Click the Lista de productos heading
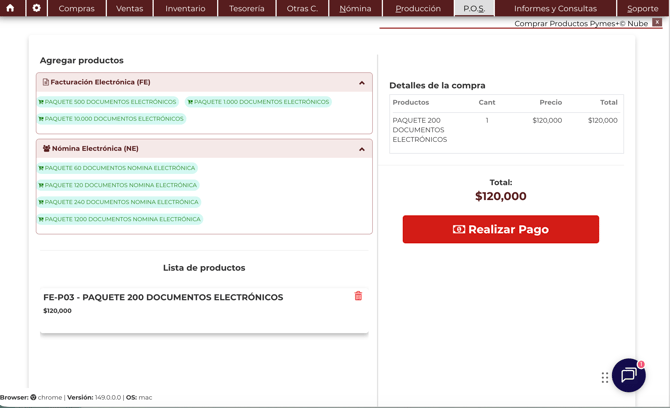Viewport: 670px width, 408px height. (204, 268)
